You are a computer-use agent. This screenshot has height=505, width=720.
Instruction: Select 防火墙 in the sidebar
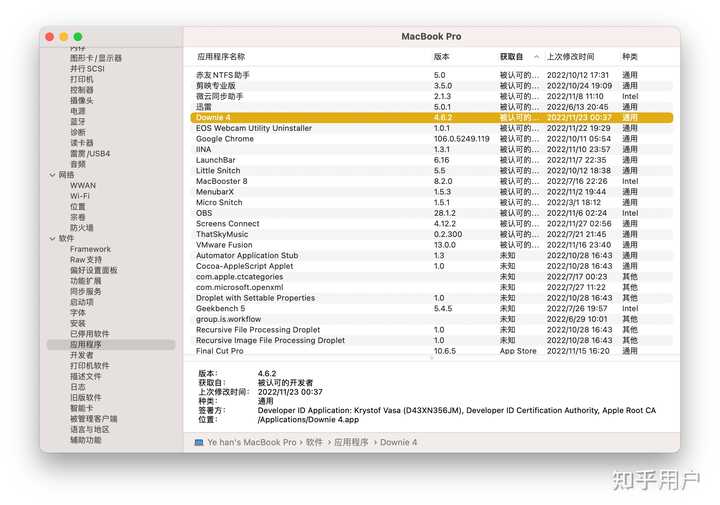[82, 228]
